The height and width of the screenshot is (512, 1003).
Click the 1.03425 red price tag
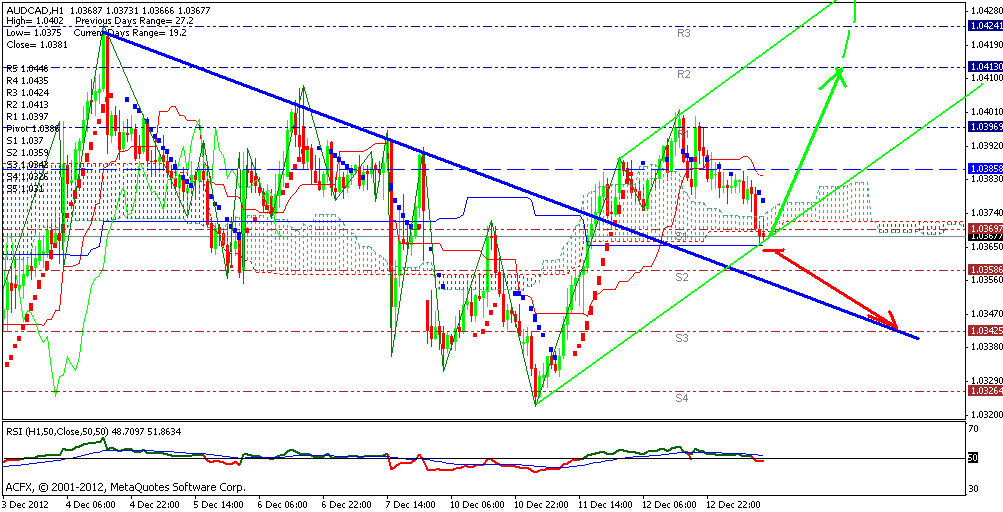tap(984, 330)
